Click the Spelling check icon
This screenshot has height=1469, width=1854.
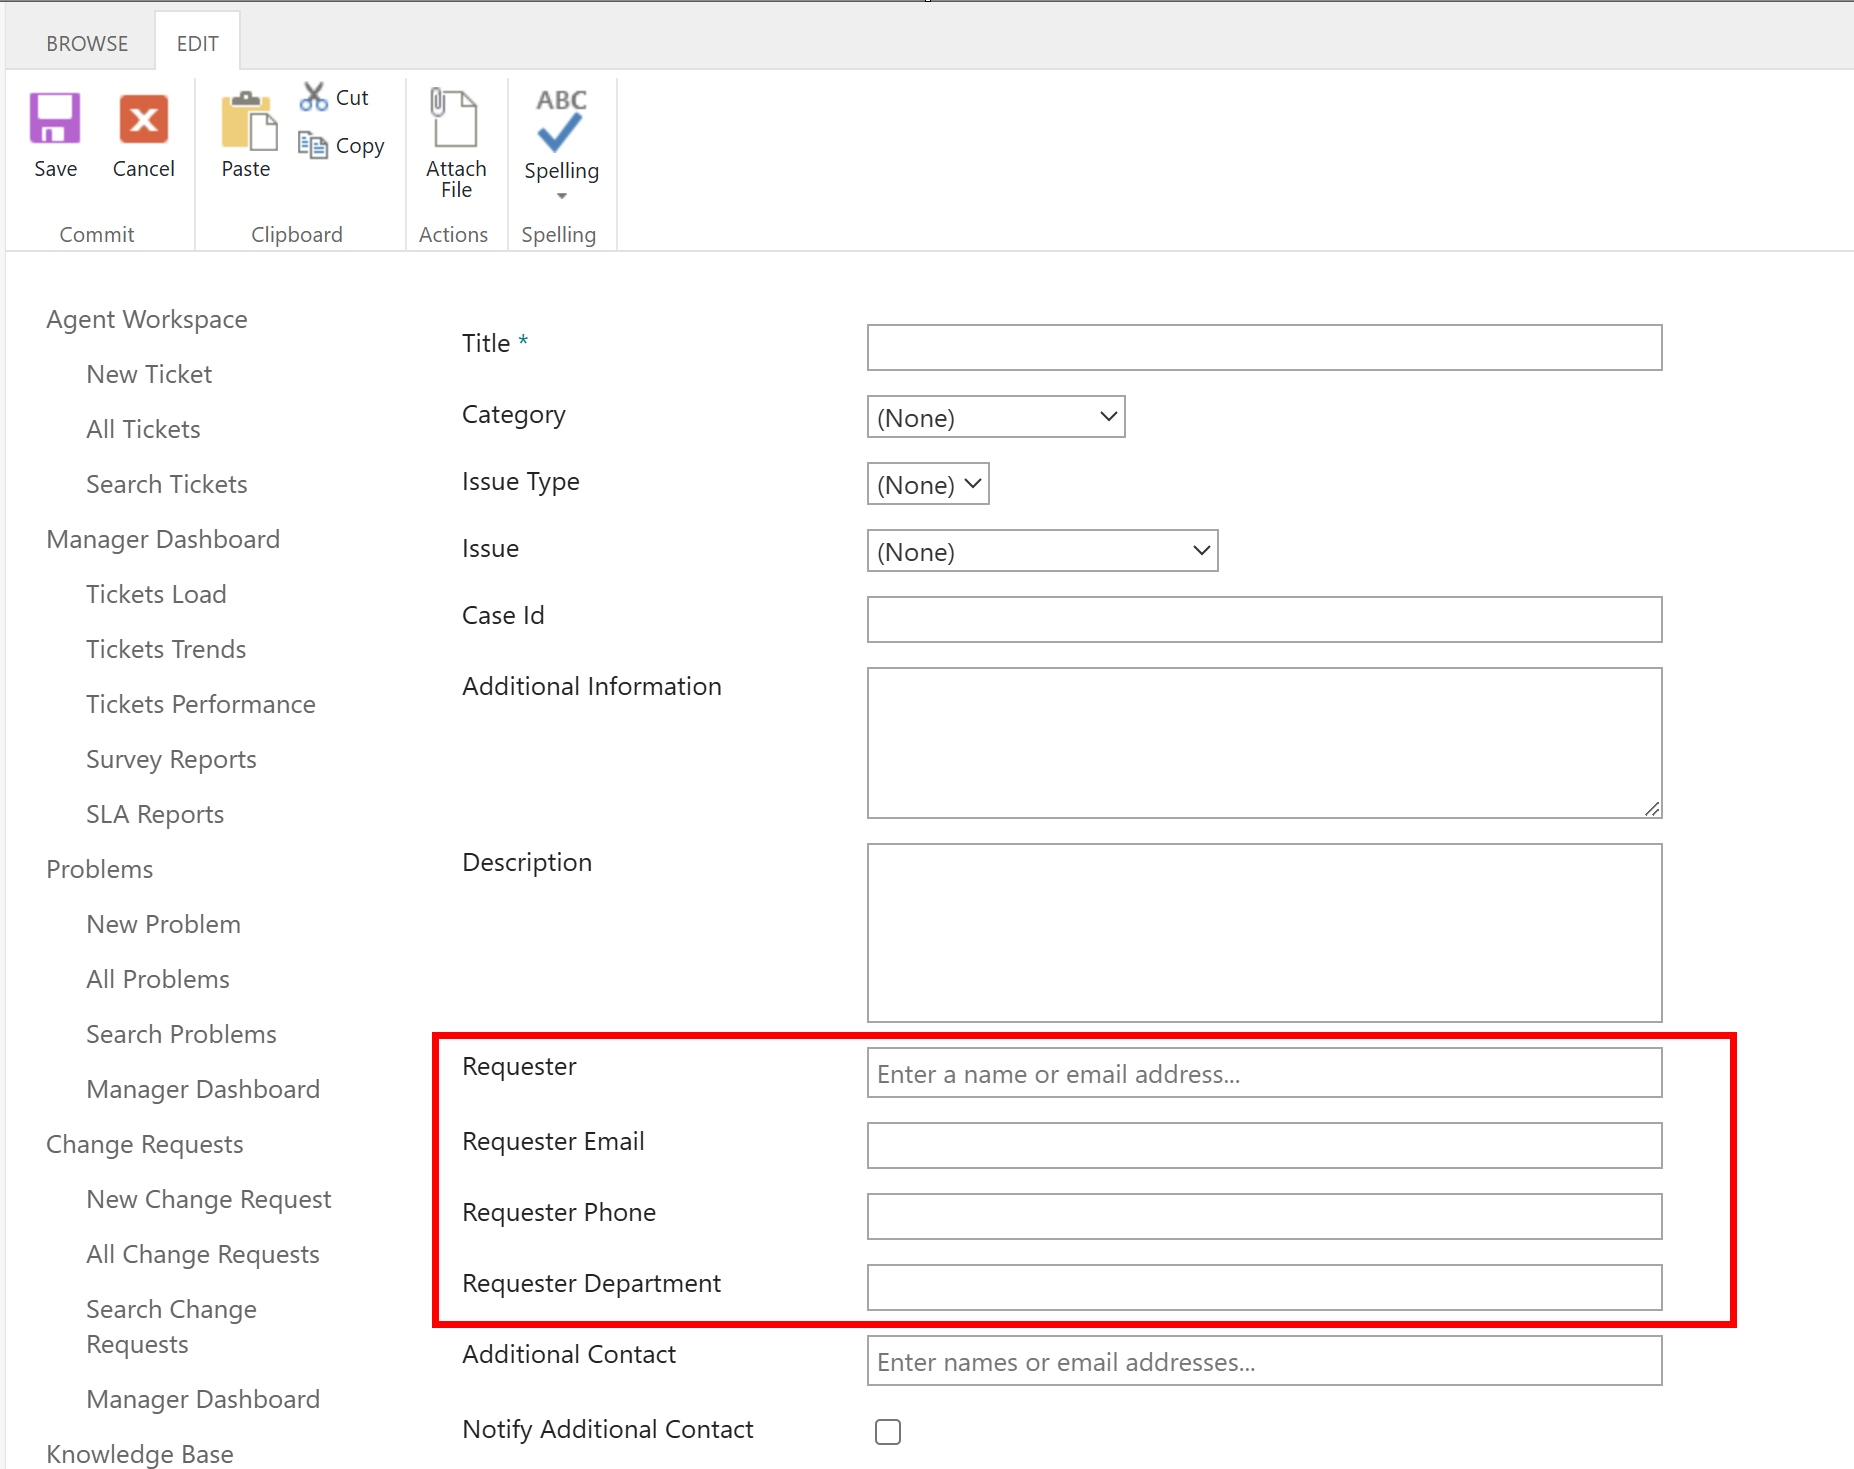pyautogui.click(x=561, y=120)
